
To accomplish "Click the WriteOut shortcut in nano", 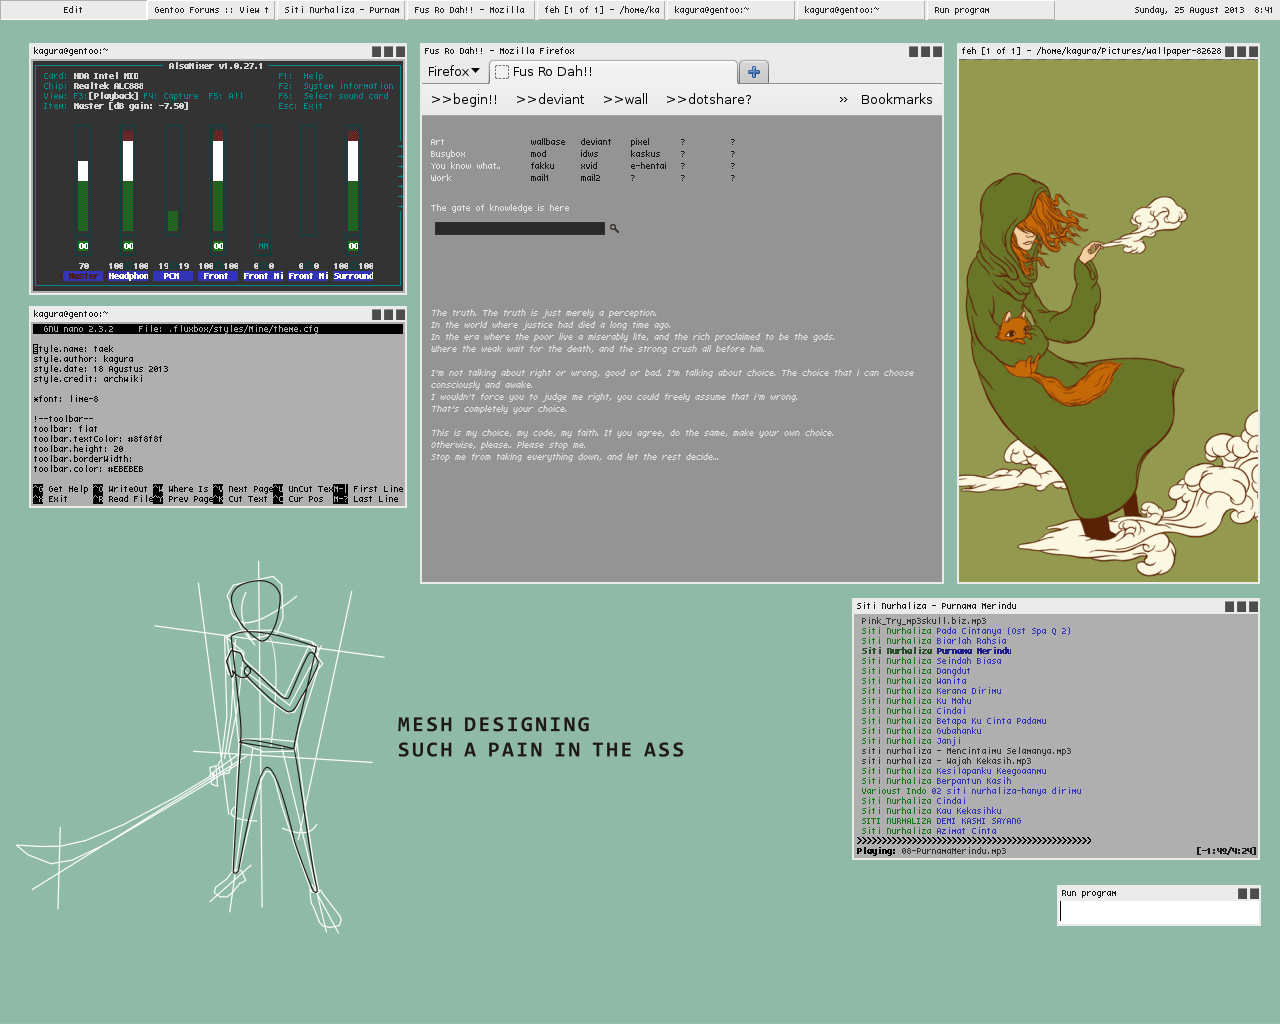I will (x=120, y=489).
